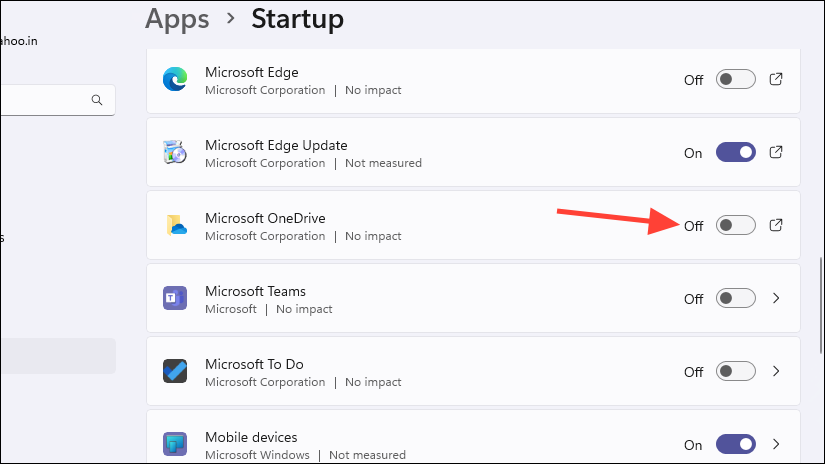This screenshot has width=825, height=464.
Task: Turn on Microsoft OneDrive startup toggle
Action: click(736, 225)
